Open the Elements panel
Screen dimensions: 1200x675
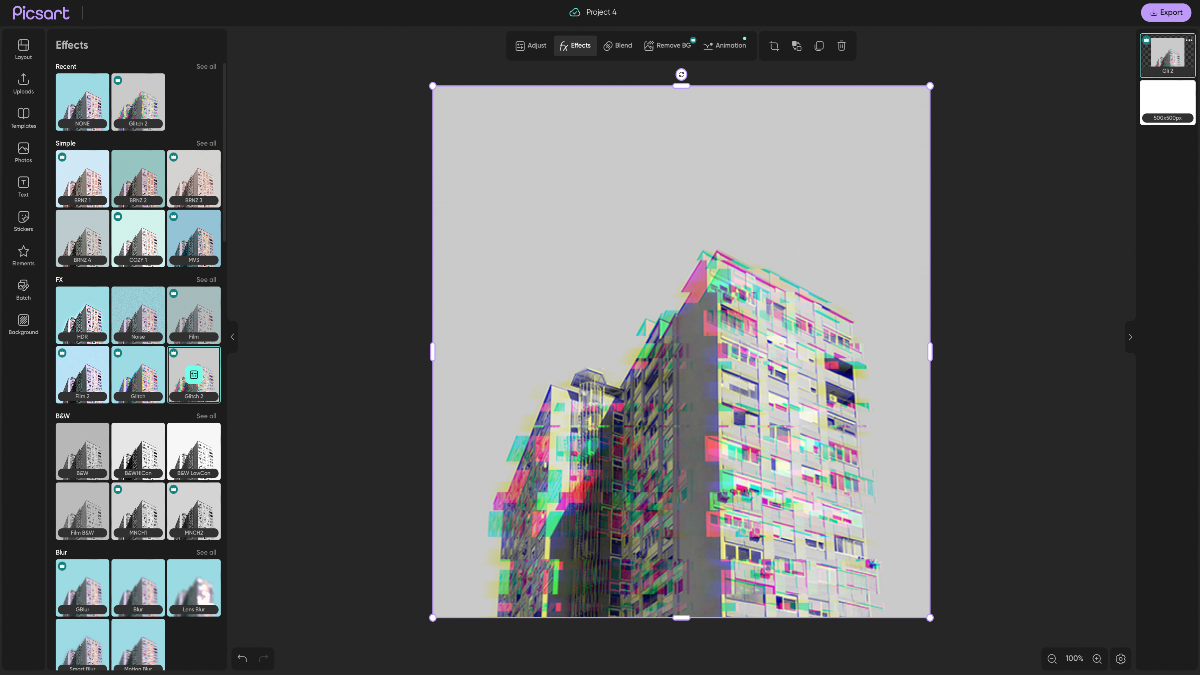(x=22, y=255)
